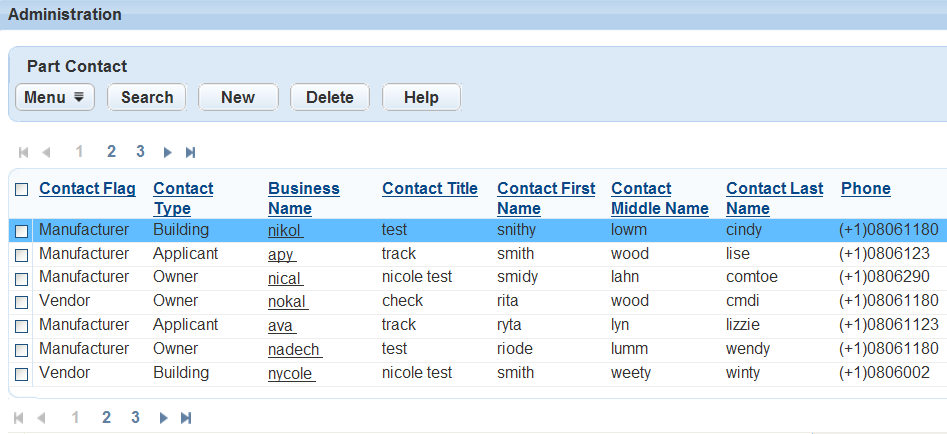Click previous page arrow in bottom pagination

42,418
